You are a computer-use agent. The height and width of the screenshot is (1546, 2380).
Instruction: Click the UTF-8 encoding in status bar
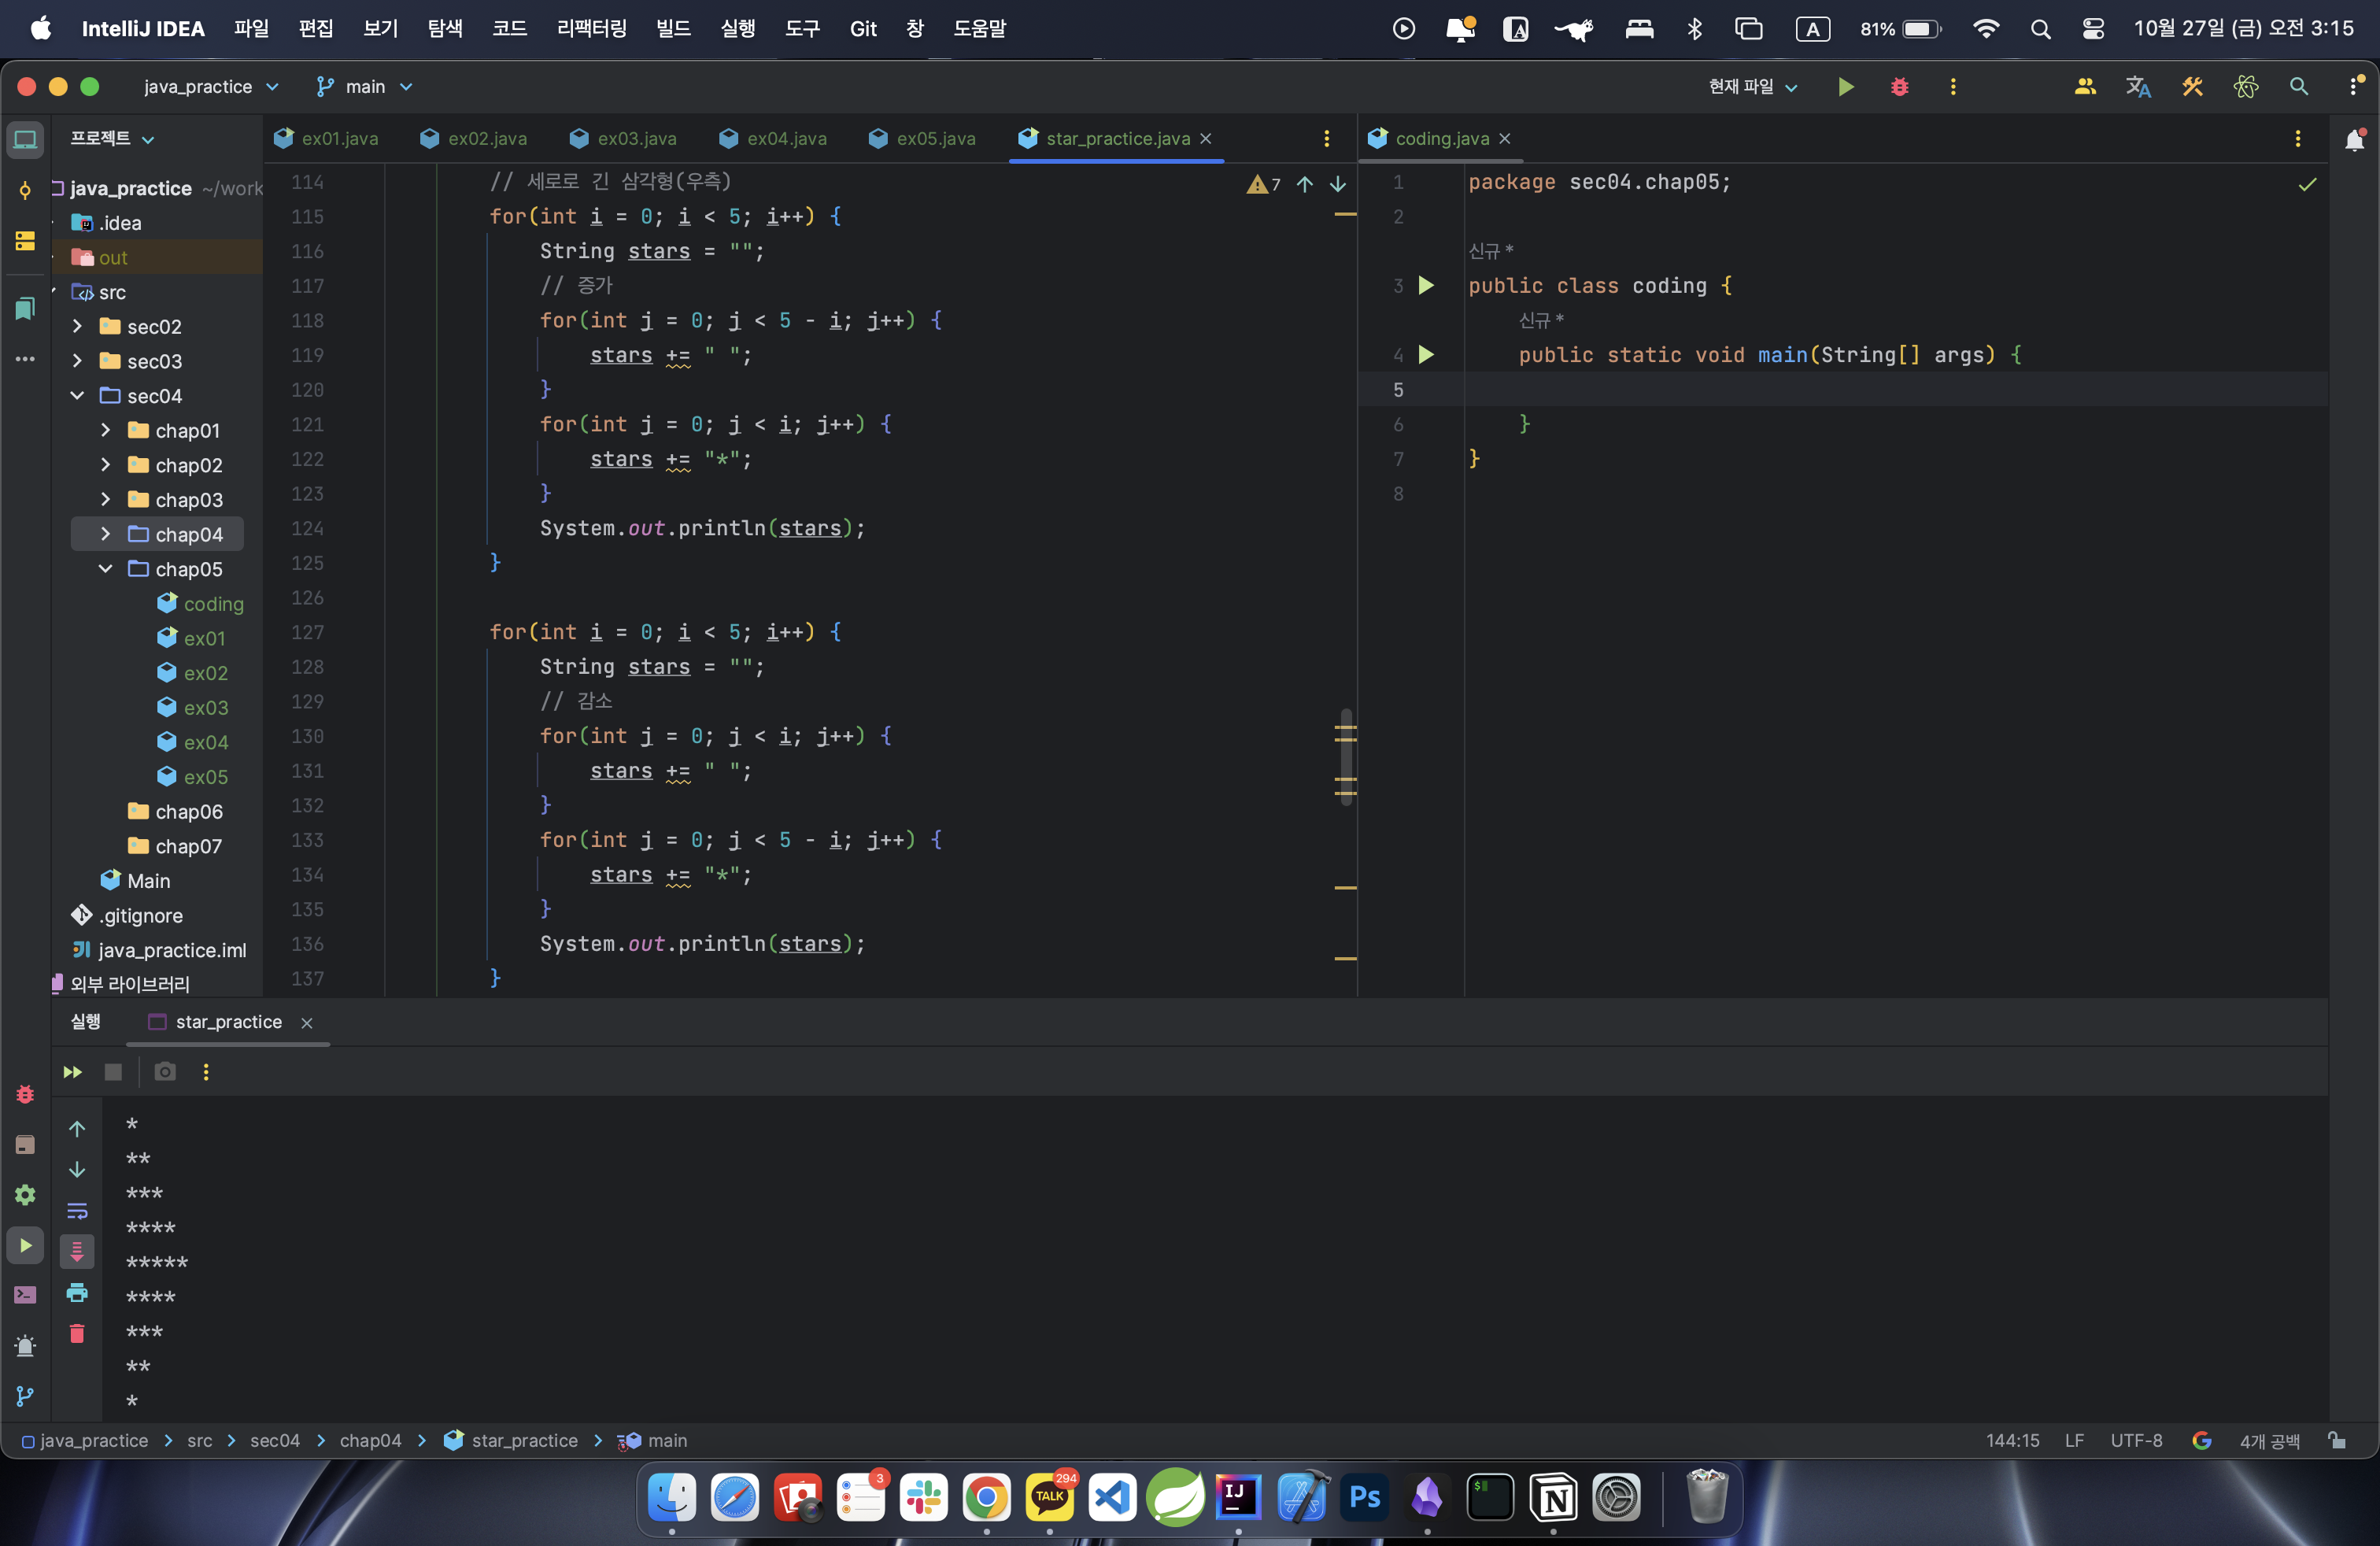click(x=2136, y=1440)
